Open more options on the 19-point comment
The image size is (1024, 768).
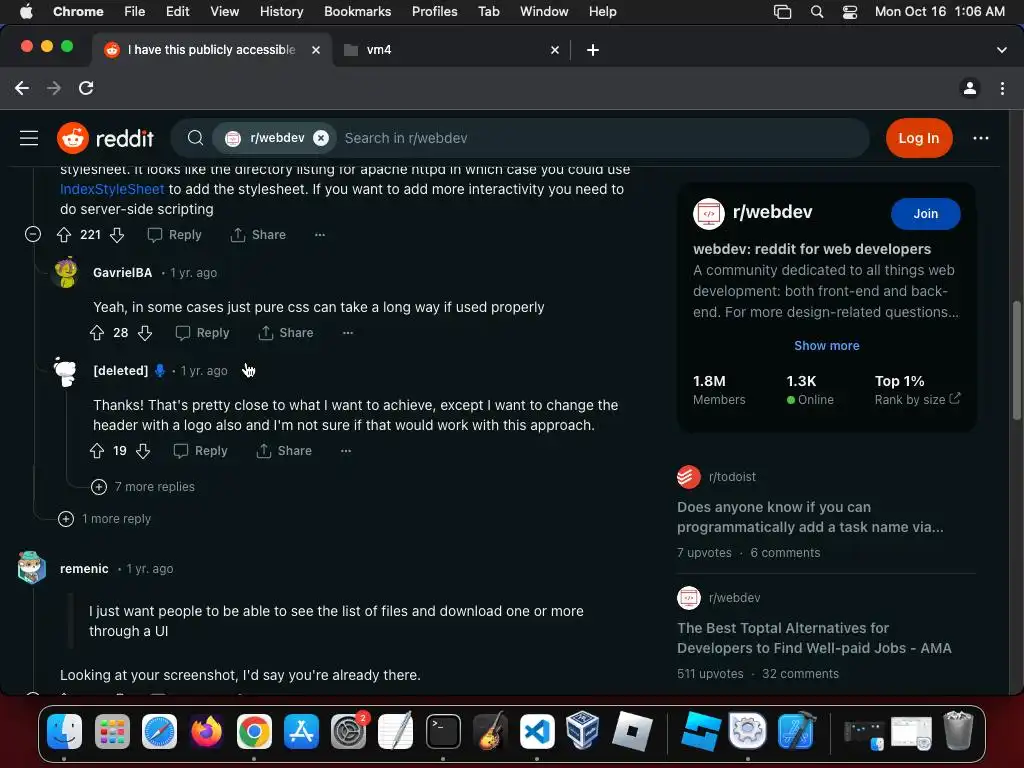tap(345, 451)
